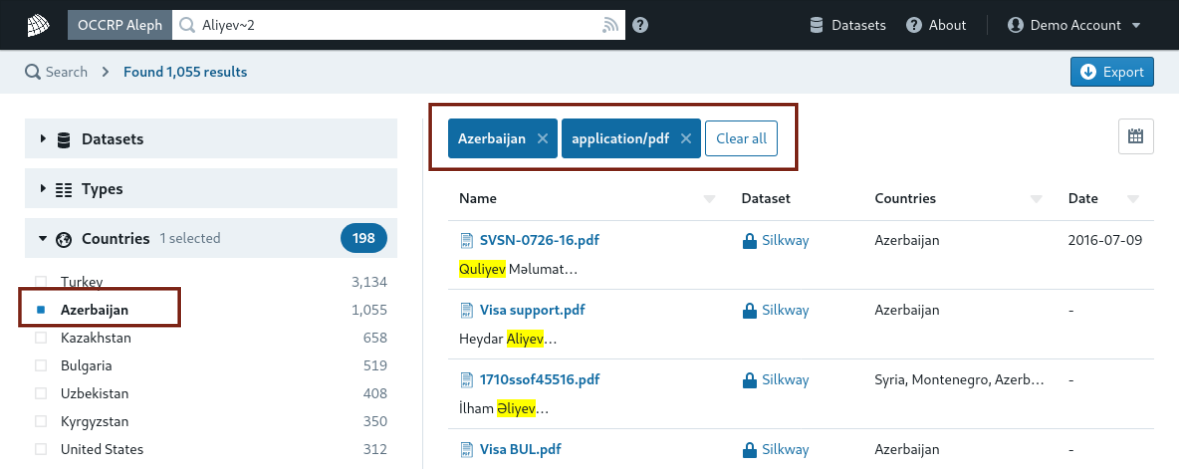This screenshot has width=1179, height=469.
Task: Click the database icon in top navigation
Action: point(816,26)
